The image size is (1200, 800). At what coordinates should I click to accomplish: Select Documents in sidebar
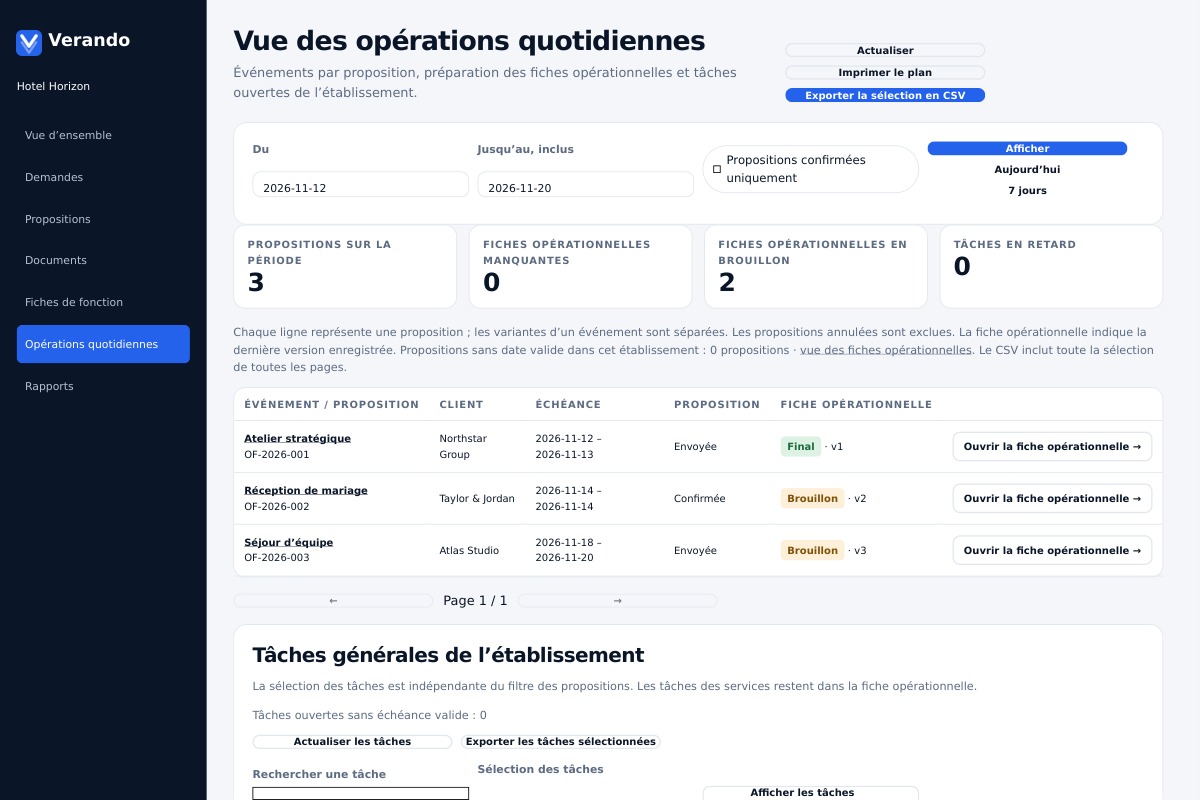(103, 260)
